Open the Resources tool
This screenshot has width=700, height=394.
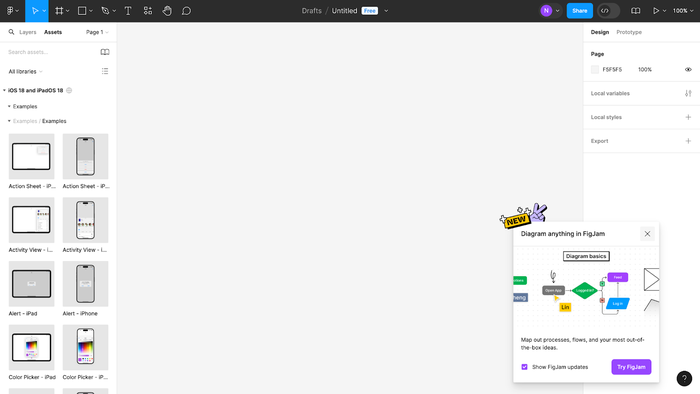click(148, 11)
